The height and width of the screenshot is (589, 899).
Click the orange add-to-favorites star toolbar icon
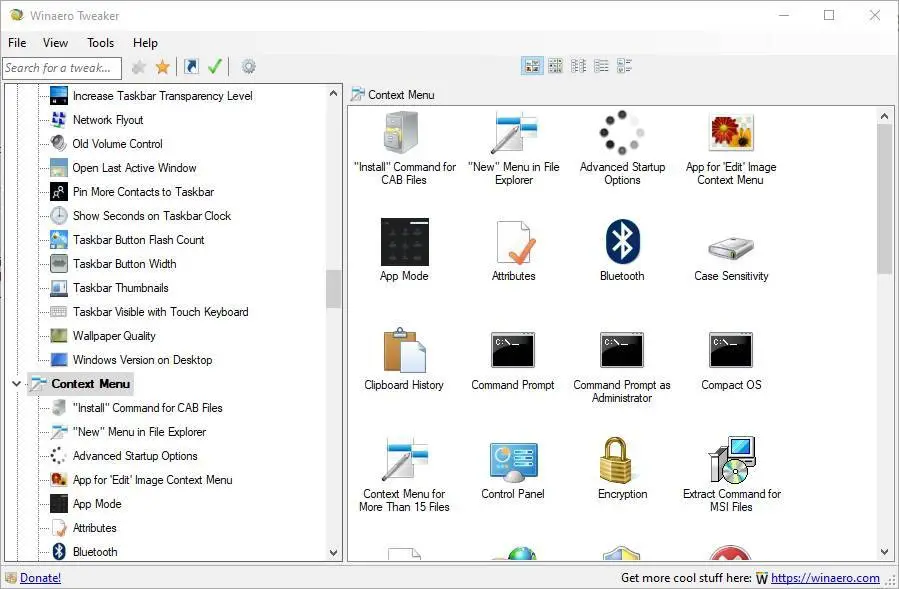pos(163,67)
